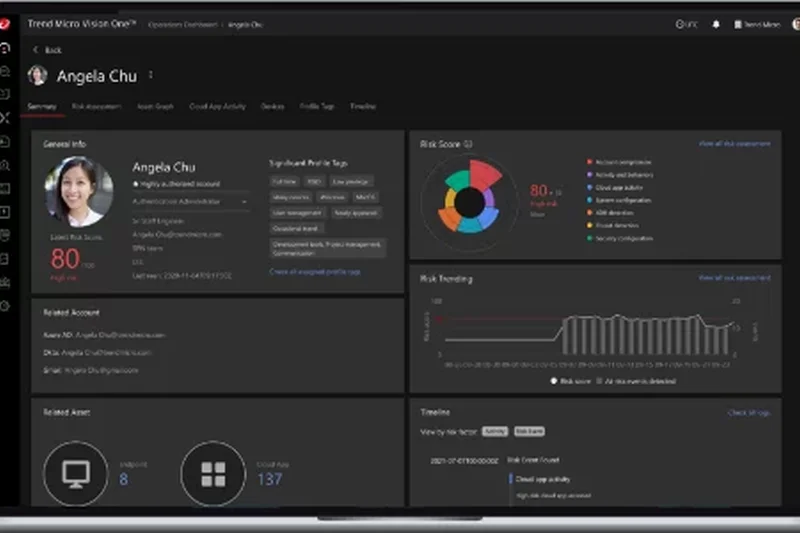This screenshot has width=800, height=533.
Task: Toggle the Account compromise legend entry
Action: point(619,162)
